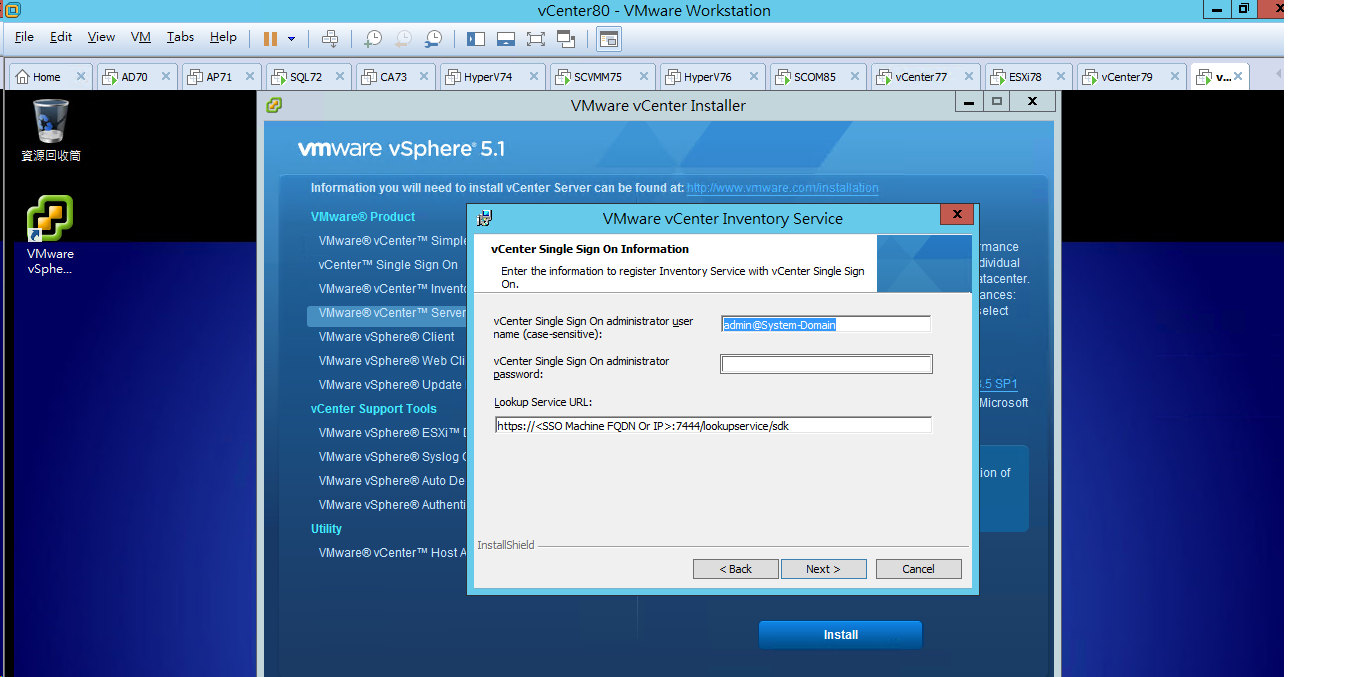Select VMware vSphere Authentication Proxy entry
The image size is (1367, 677).
coord(392,505)
